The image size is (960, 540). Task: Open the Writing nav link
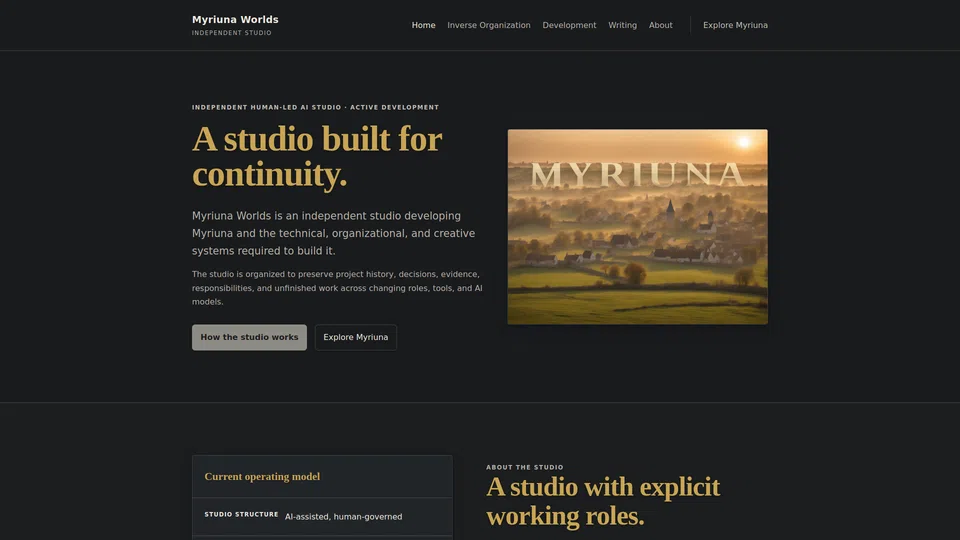(x=622, y=25)
